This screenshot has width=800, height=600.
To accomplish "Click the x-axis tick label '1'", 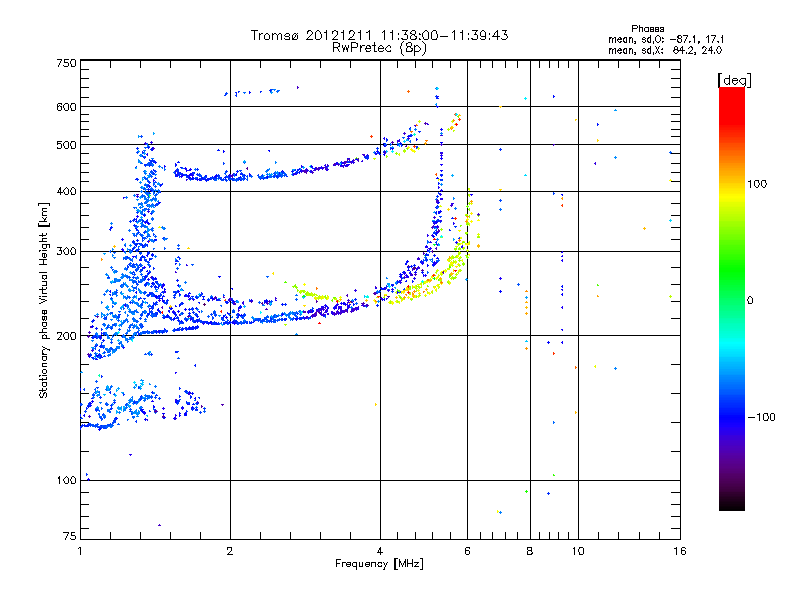I will [x=80, y=551].
